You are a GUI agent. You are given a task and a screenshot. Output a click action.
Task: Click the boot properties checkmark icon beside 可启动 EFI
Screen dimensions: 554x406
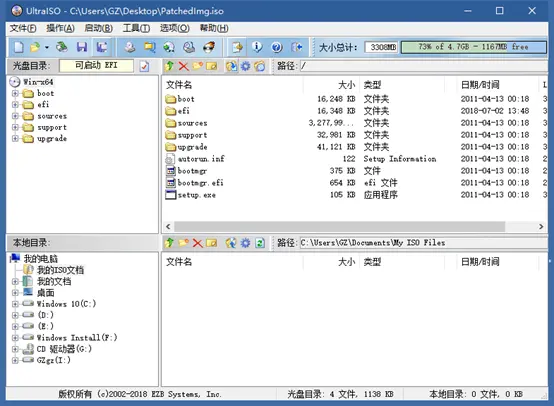tap(144, 66)
